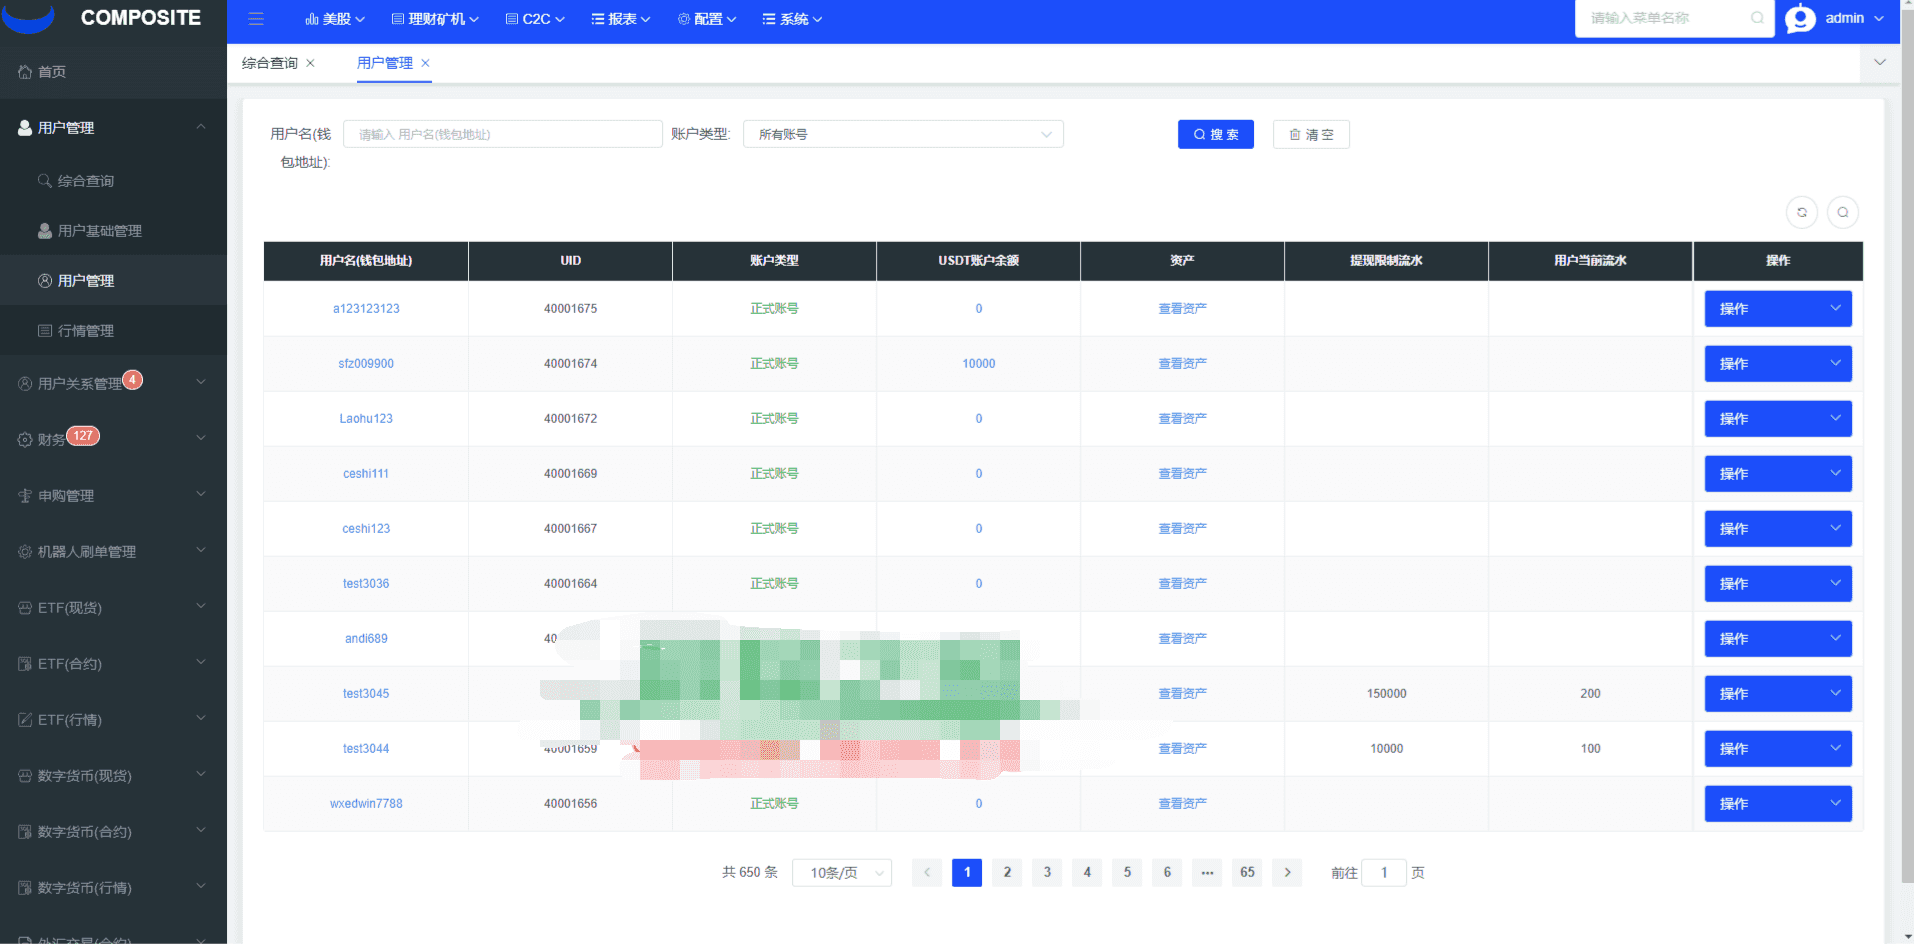This screenshot has width=1914, height=951.
Task: Click the blue 搜索 button
Action: tap(1215, 134)
